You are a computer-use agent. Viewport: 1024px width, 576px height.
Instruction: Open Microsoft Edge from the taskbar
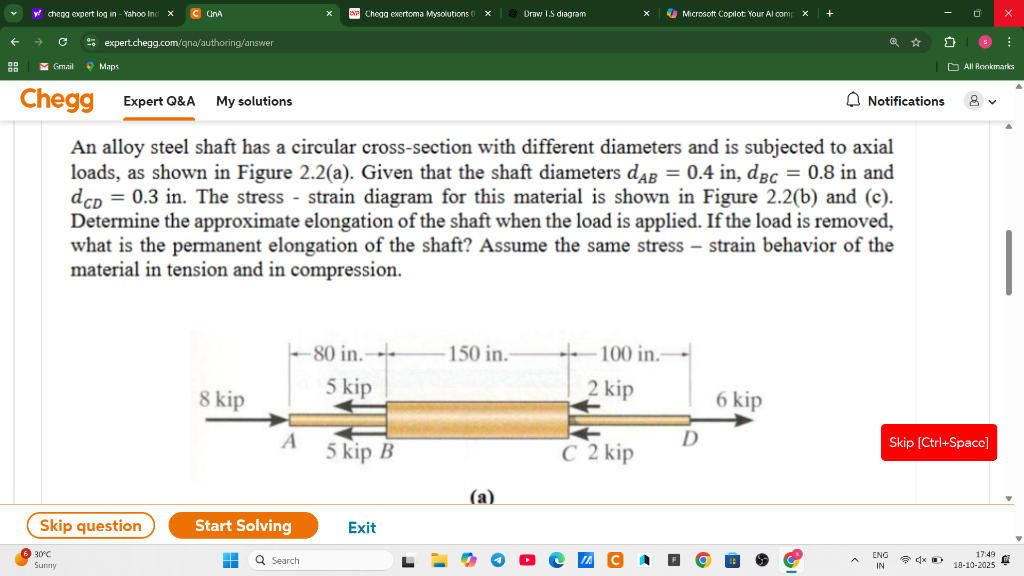click(x=556, y=560)
